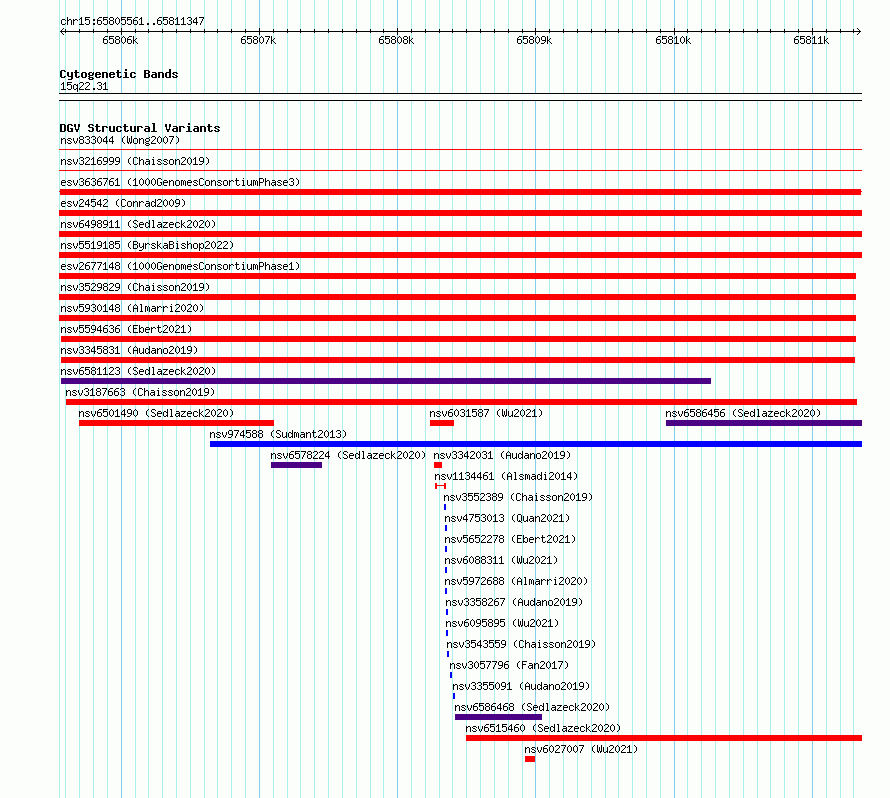This screenshot has width=890, height=798.
Task: Click the 65806k ruler tick label
Action: (x=120, y=40)
